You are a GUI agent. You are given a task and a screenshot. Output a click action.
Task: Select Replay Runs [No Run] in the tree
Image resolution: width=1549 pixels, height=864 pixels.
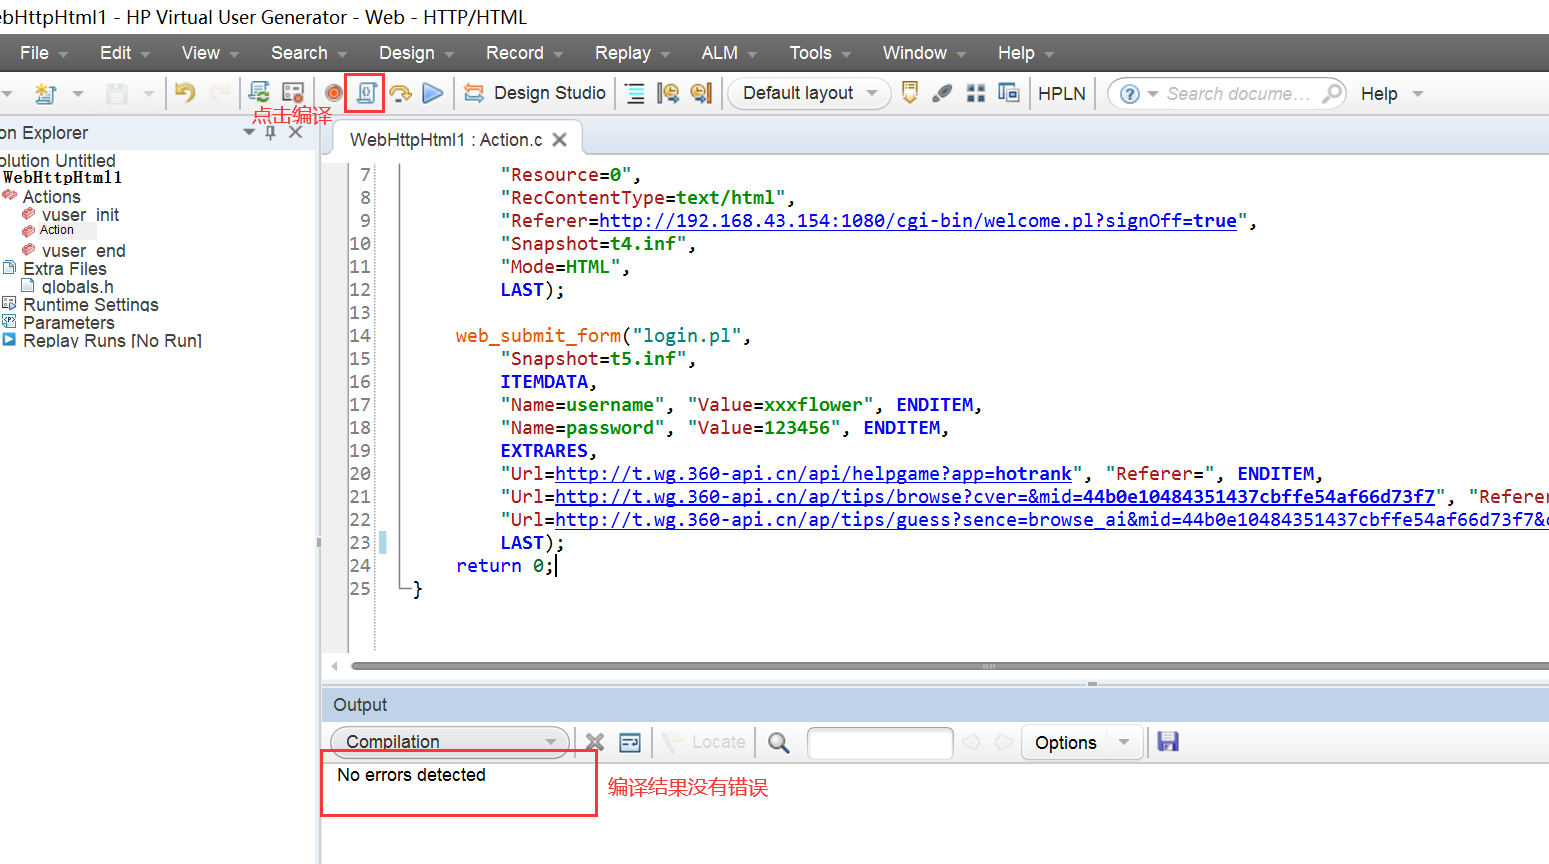click(112, 341)
